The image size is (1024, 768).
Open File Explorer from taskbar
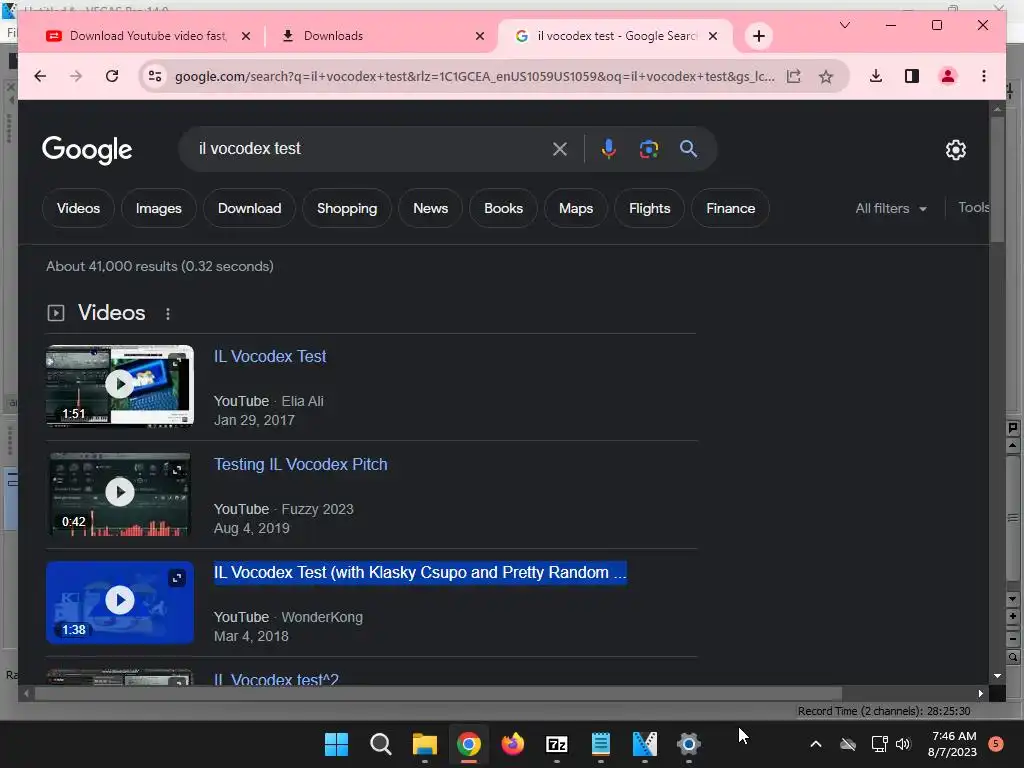[x=424, y=744]
